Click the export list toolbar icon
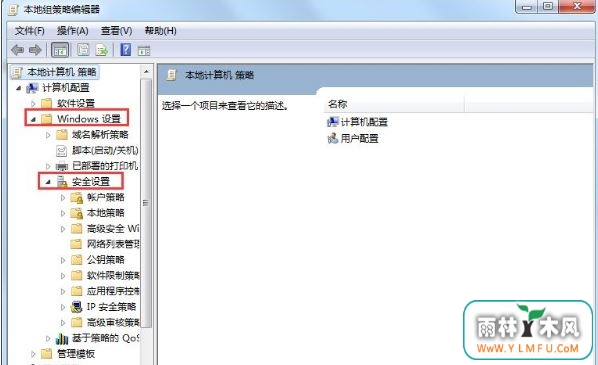Image resolution: width=598 pixels, height=365 pixels. (x=102, y=50)
